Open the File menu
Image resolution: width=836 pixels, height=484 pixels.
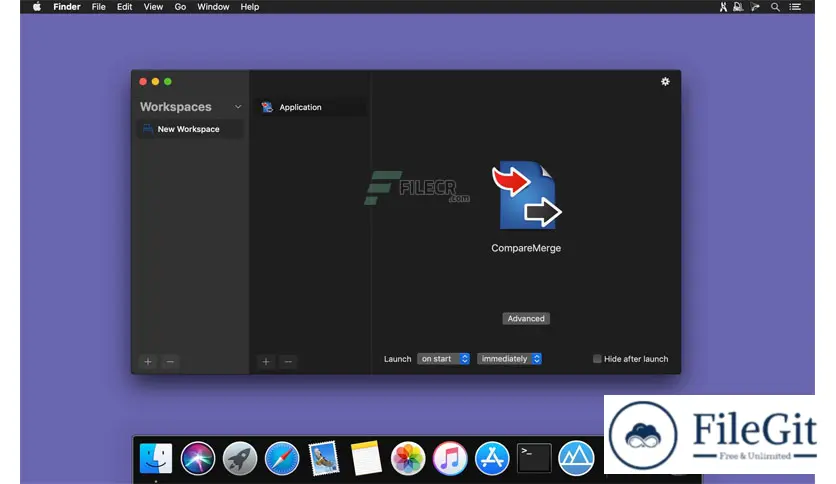tap(99, 7)
